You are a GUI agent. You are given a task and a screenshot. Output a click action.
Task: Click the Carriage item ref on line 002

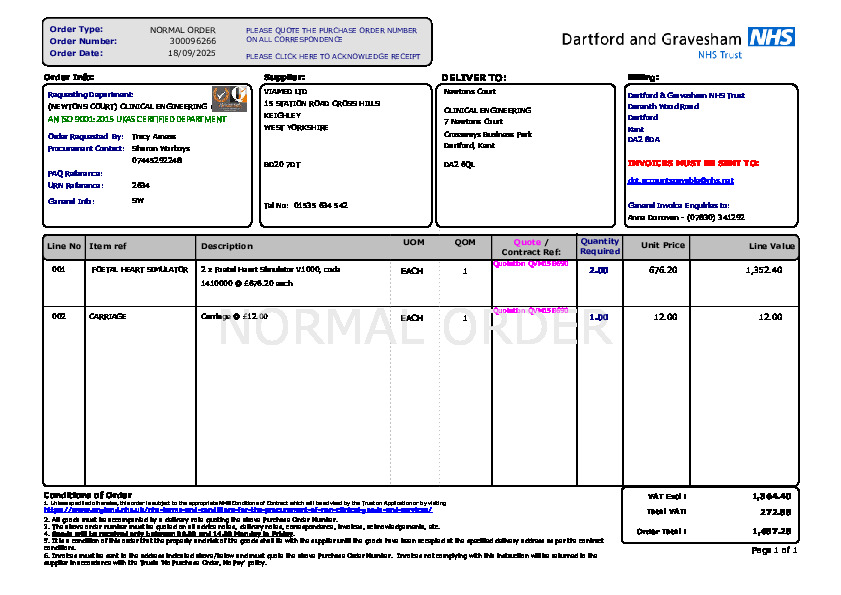pyautogui.click(x=108, y=316)
